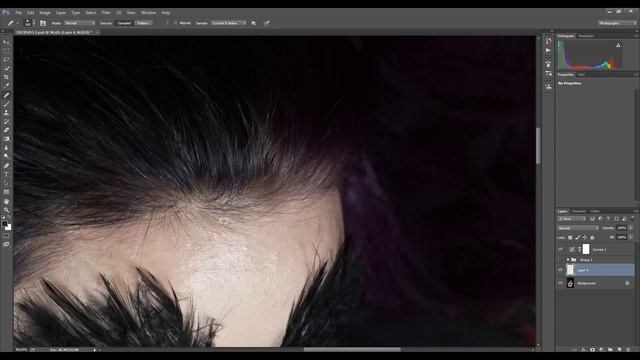Open the History panel icon

pos(548,40)
